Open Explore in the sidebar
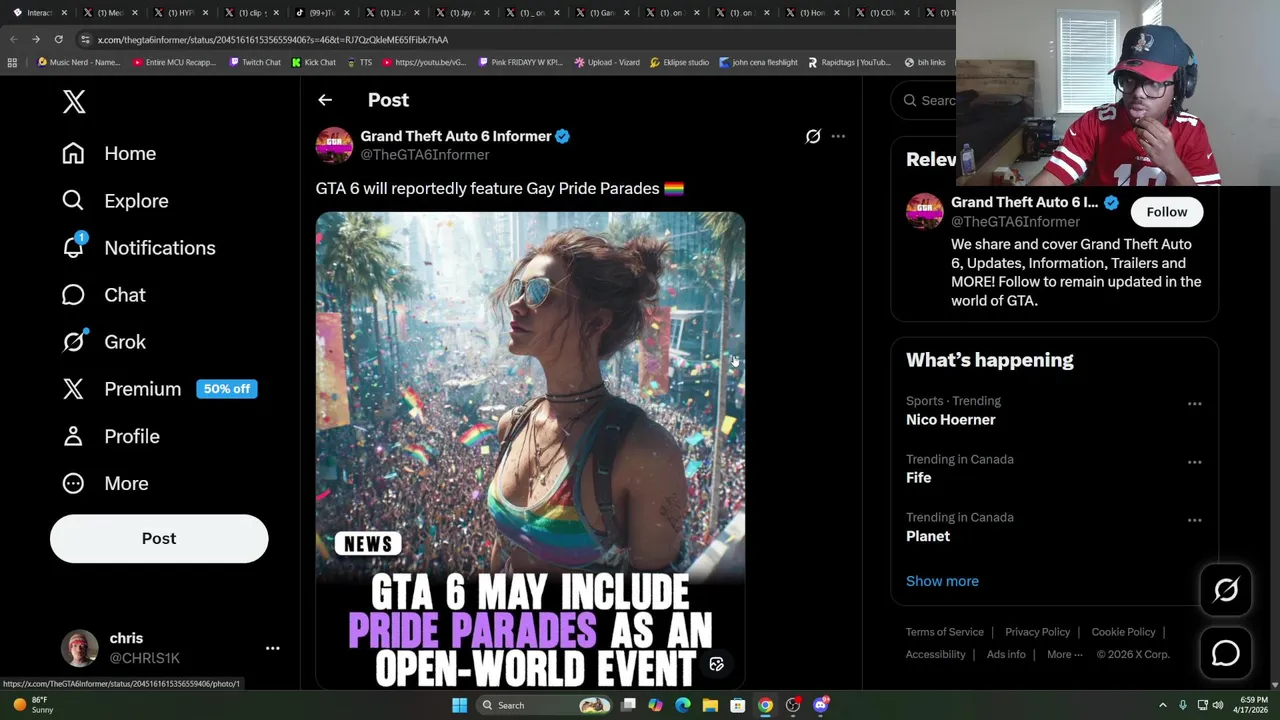This screenshot has height=720, width=1280. coord(115,200)
